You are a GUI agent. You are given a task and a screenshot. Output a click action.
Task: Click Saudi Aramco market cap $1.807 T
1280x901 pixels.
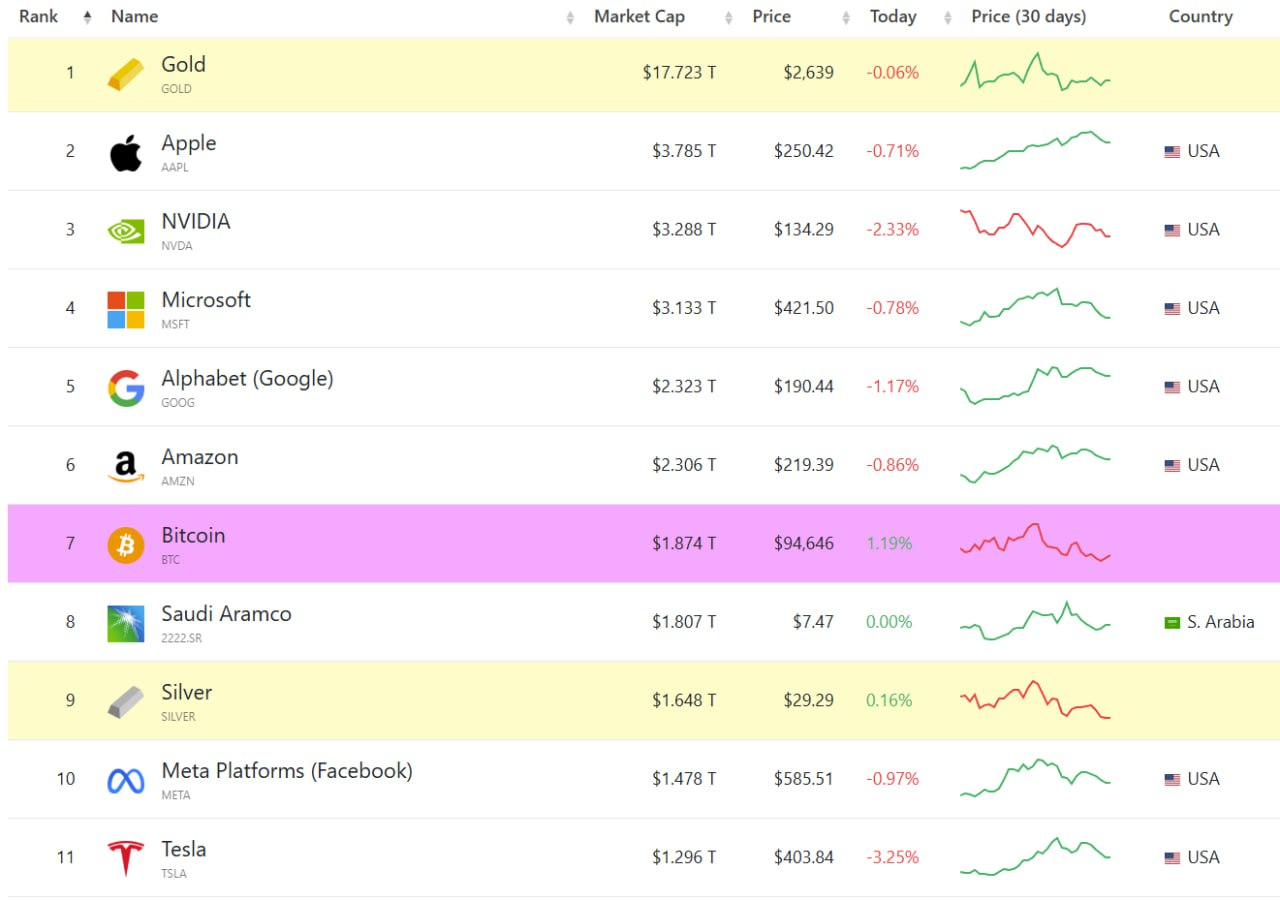[684, 622]
